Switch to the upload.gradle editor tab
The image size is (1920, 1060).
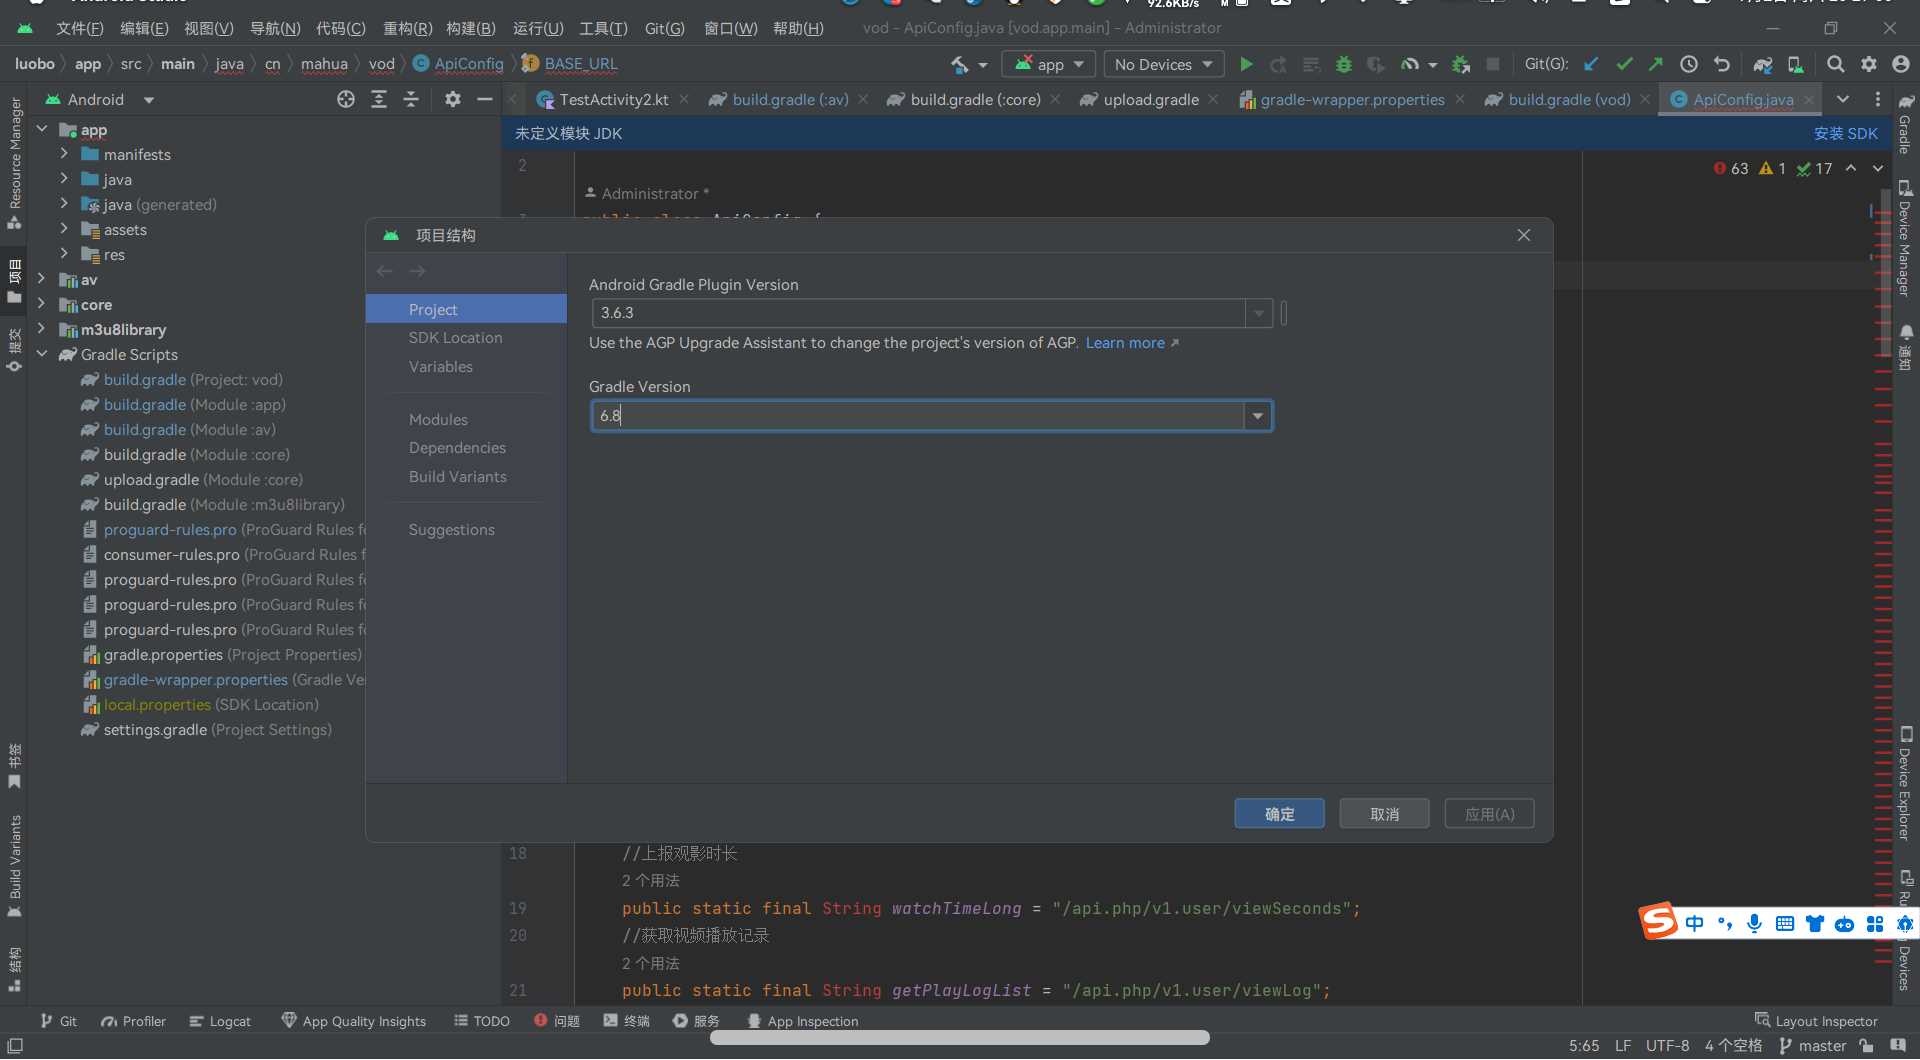(1150, 100)
